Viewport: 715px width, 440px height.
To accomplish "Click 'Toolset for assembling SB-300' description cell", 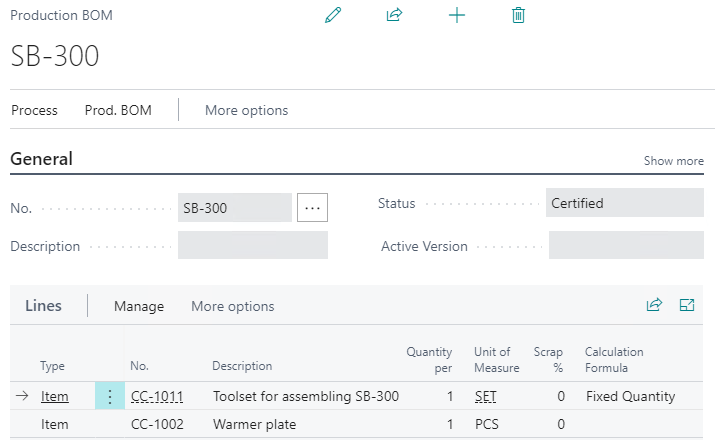I will pyautogui.click(x=306, y=396).
